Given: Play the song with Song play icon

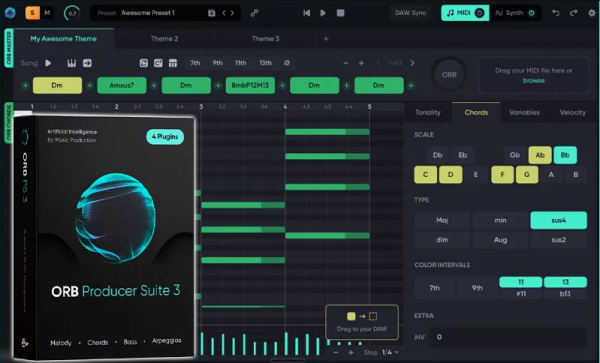Looking at the screenshot, I should pyautogui.click(x=48, y=63).
